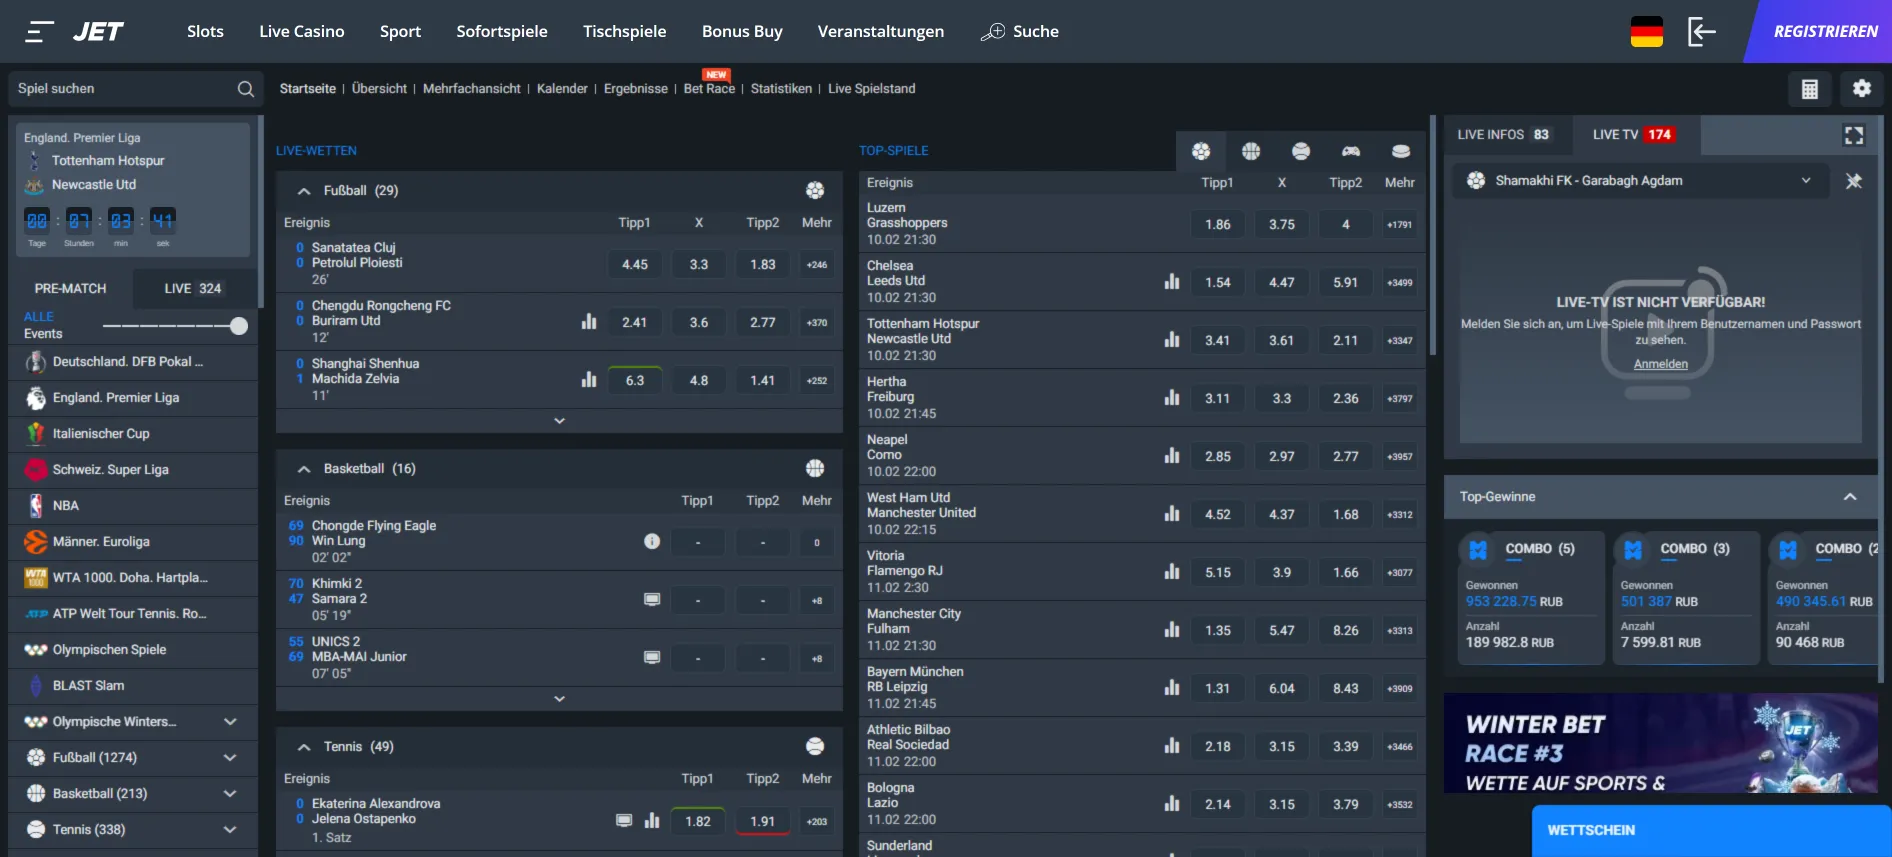Expand Olympische Winters... sidebar category

pyautogui.click(x=230, y=722)
